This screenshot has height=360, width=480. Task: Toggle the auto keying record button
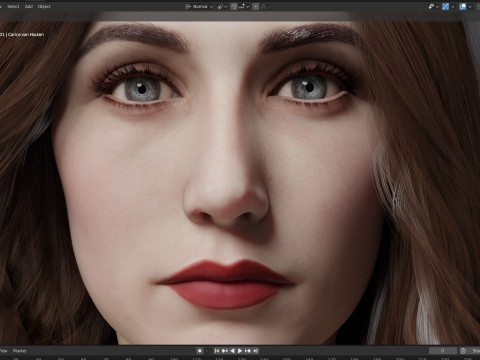pyautogui.click(x=200, y=351)
